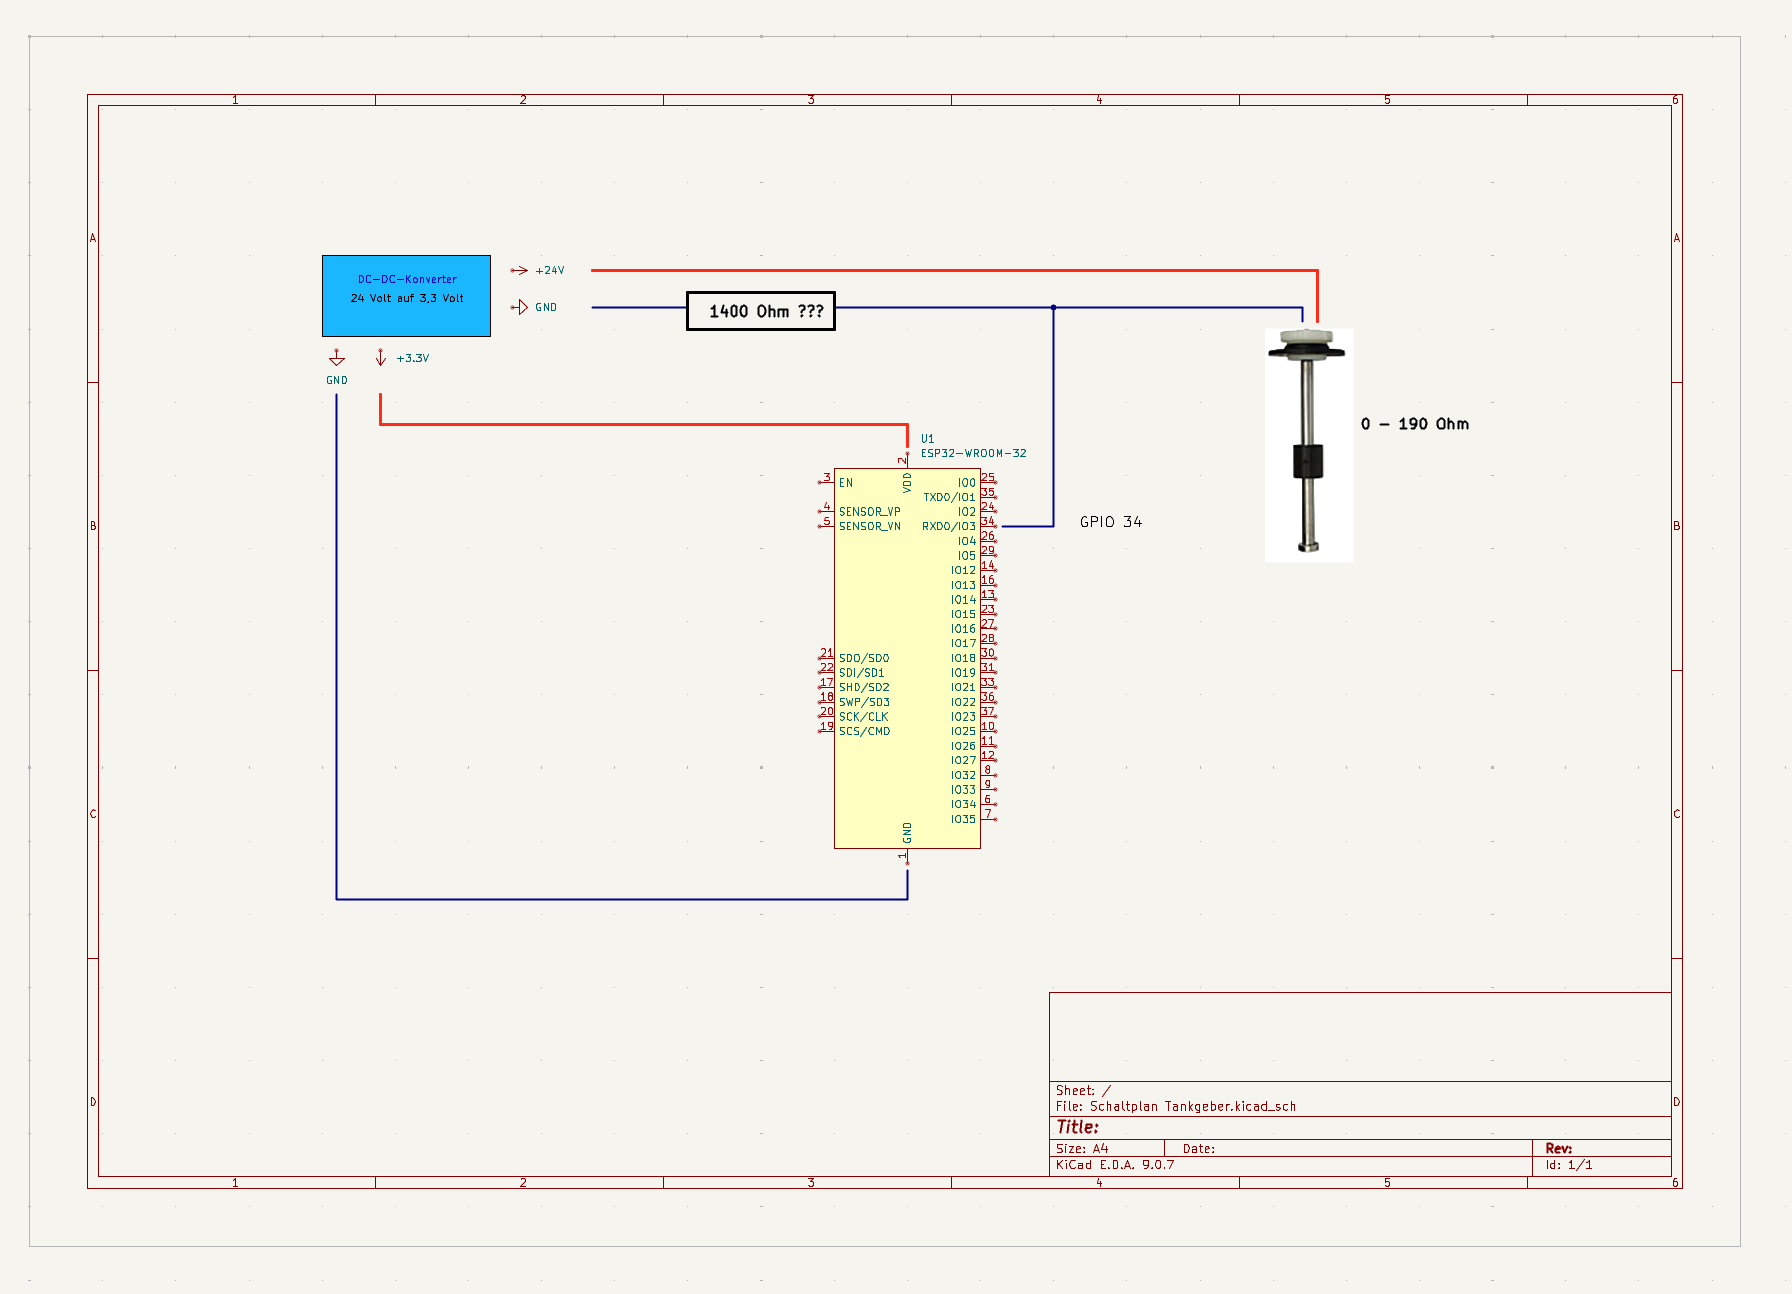Screen dimensions: 1792x1294
Task: Select the '1400 Ohm ???' resistor text box
Action: tap(761, 311)
